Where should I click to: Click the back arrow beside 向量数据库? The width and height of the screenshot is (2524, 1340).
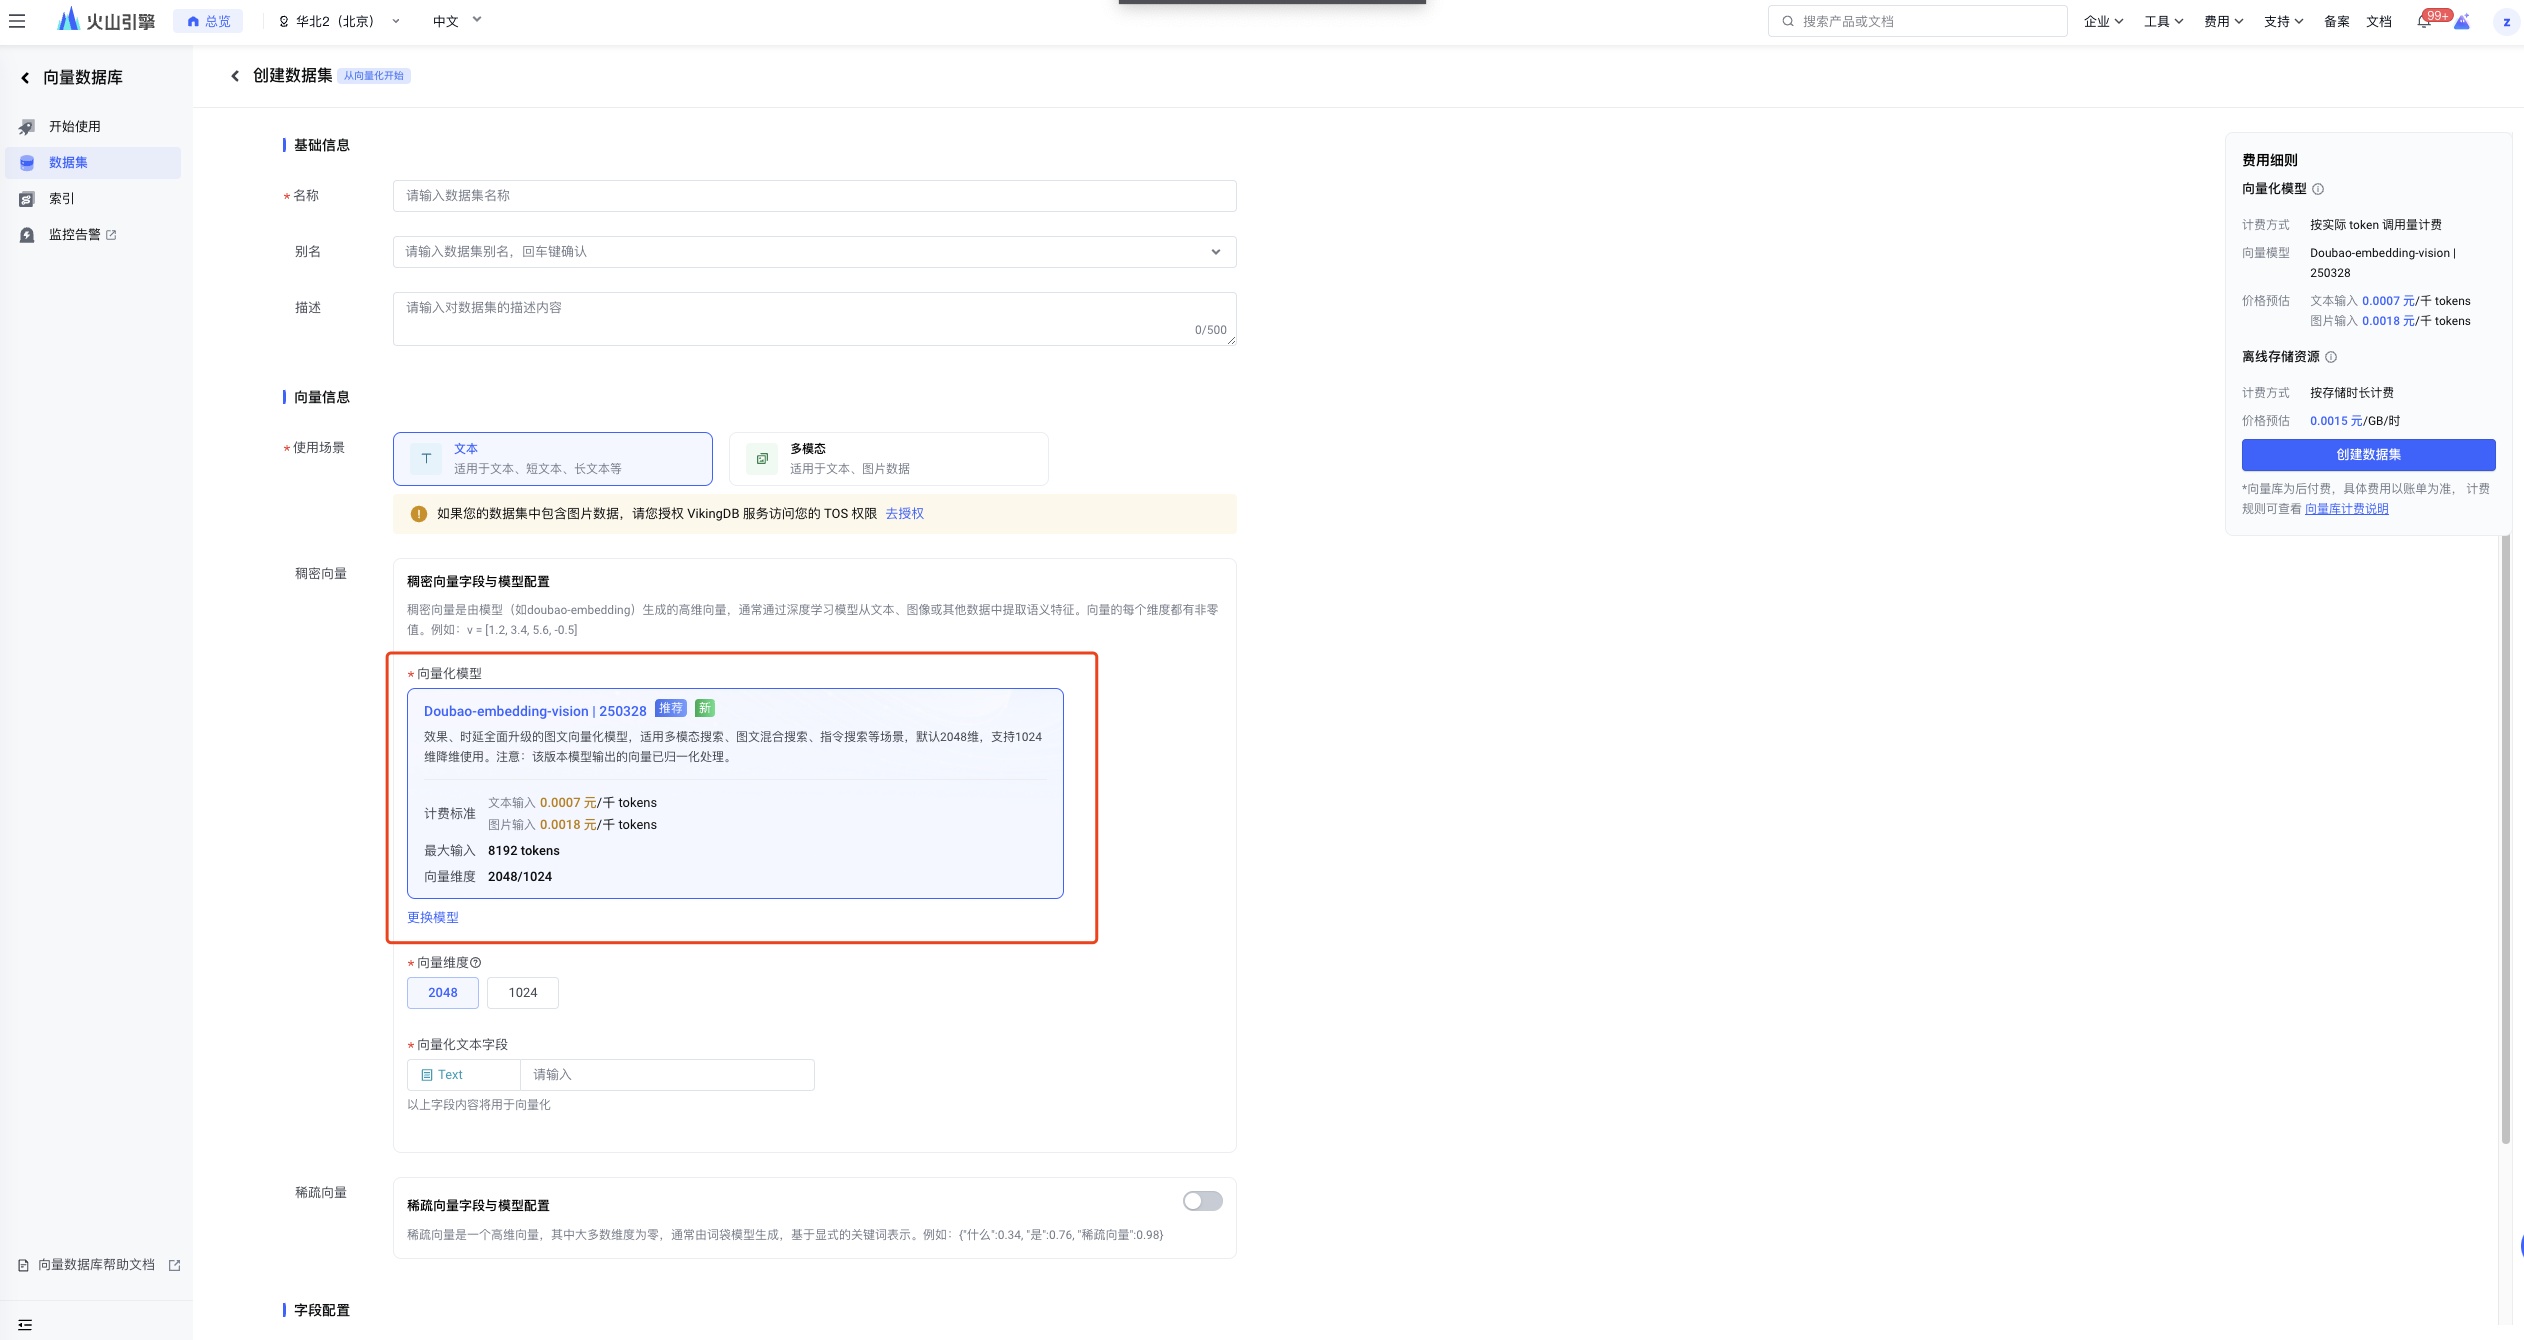click(x=25, y=78)
